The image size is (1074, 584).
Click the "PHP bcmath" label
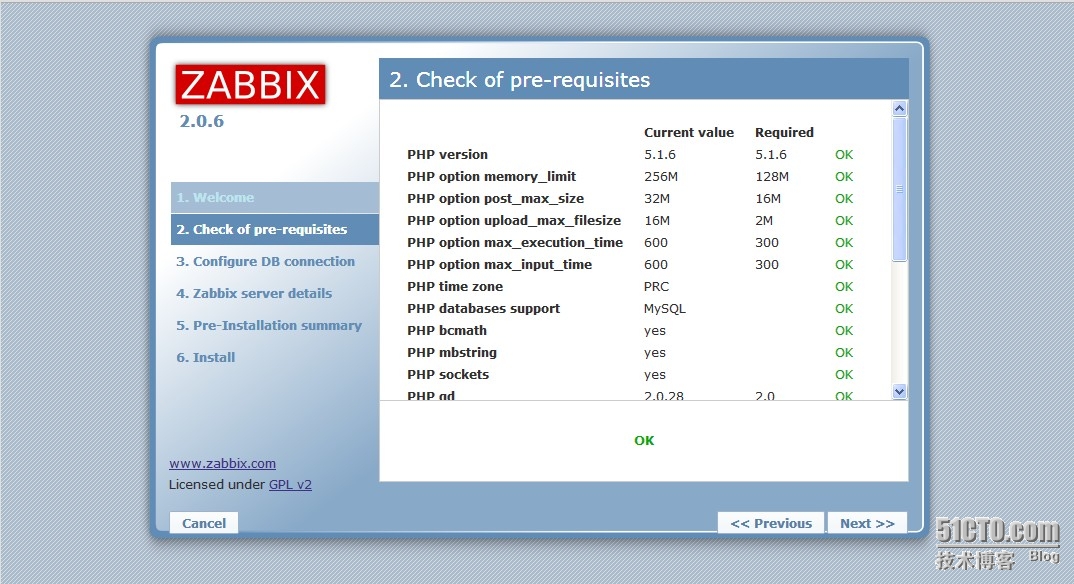click(x=447, y=331)
